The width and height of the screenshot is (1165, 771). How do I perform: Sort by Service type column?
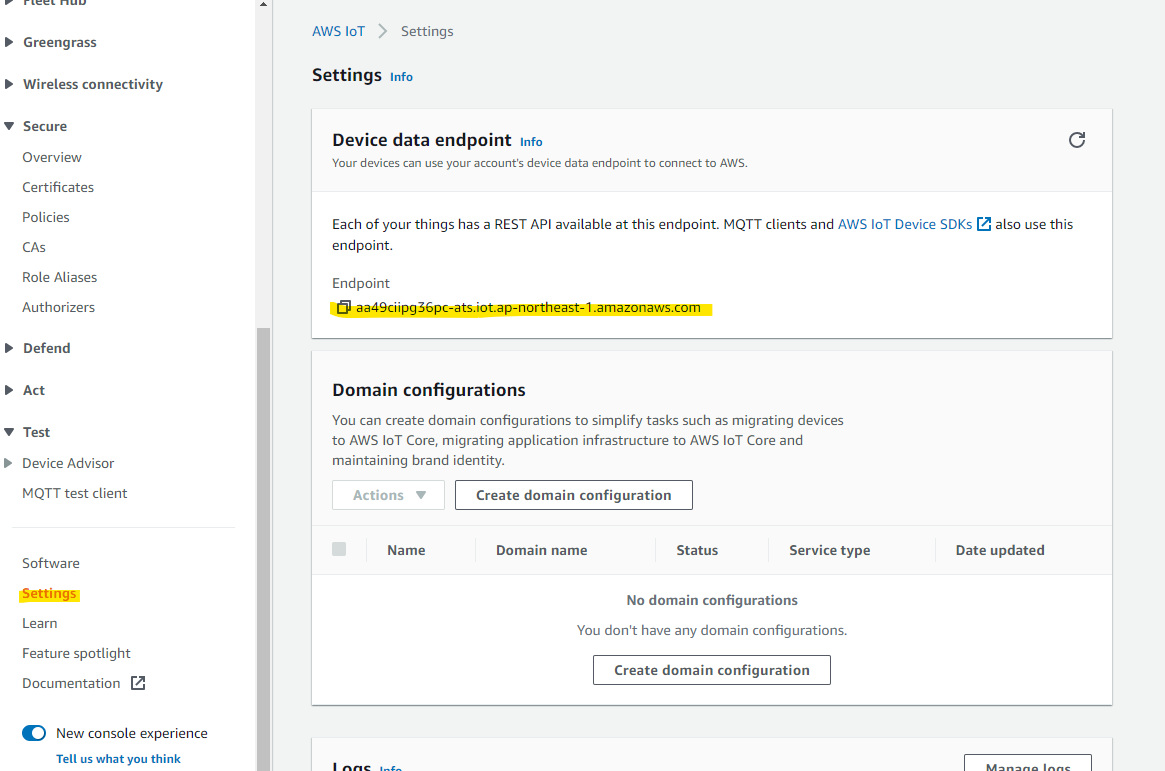click(830, 550)
